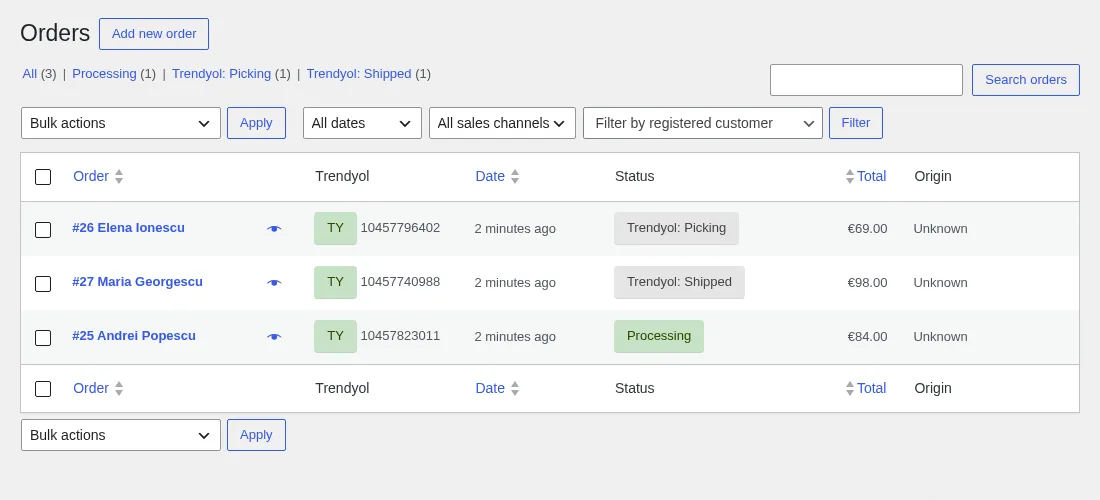Click Add new order button

[x=154, y=34]
